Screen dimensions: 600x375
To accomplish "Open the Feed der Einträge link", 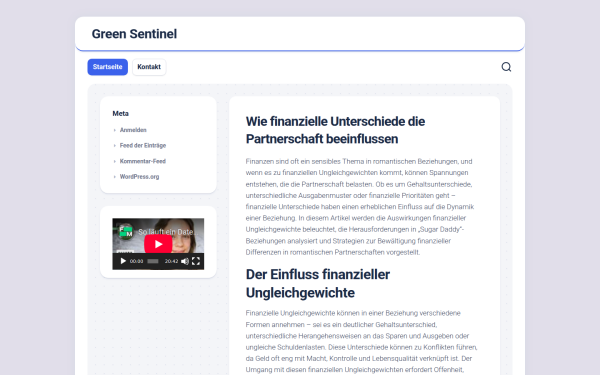I will tap(143, 145).
